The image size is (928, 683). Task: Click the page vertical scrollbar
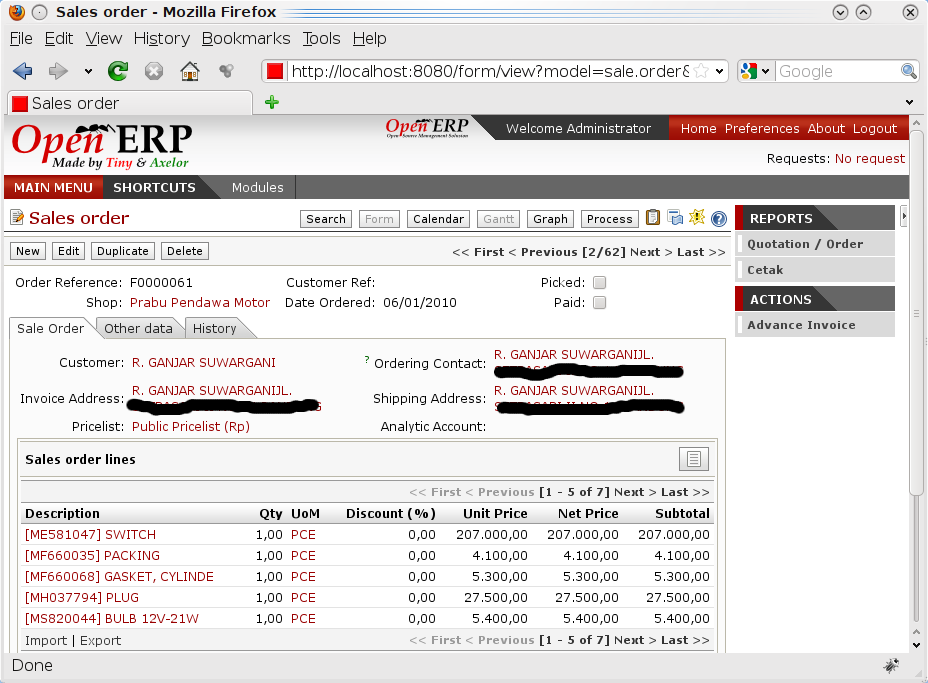[x=916, y=312]
